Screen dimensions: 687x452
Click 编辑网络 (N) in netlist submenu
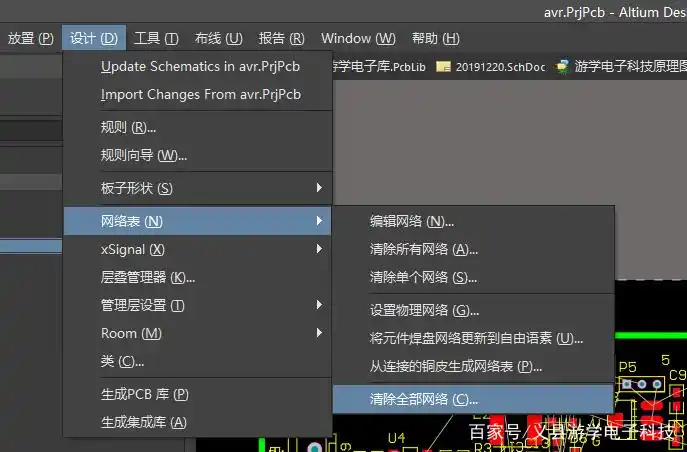pos(412,221)
